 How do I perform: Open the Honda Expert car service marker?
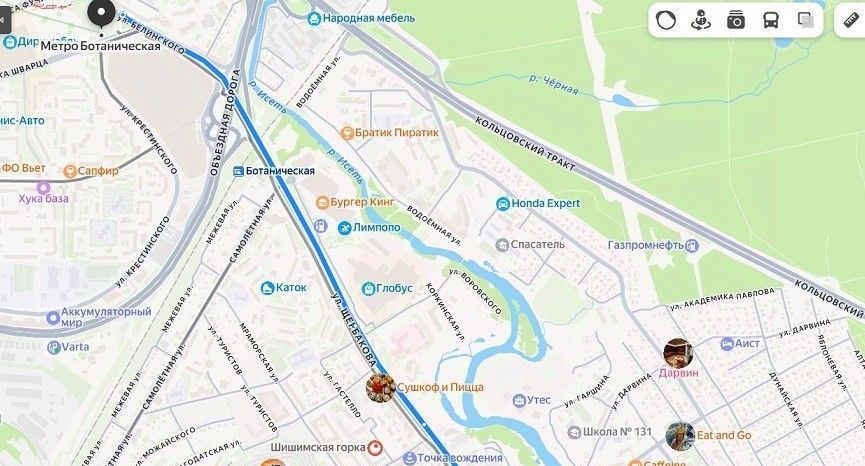[503, 203]
